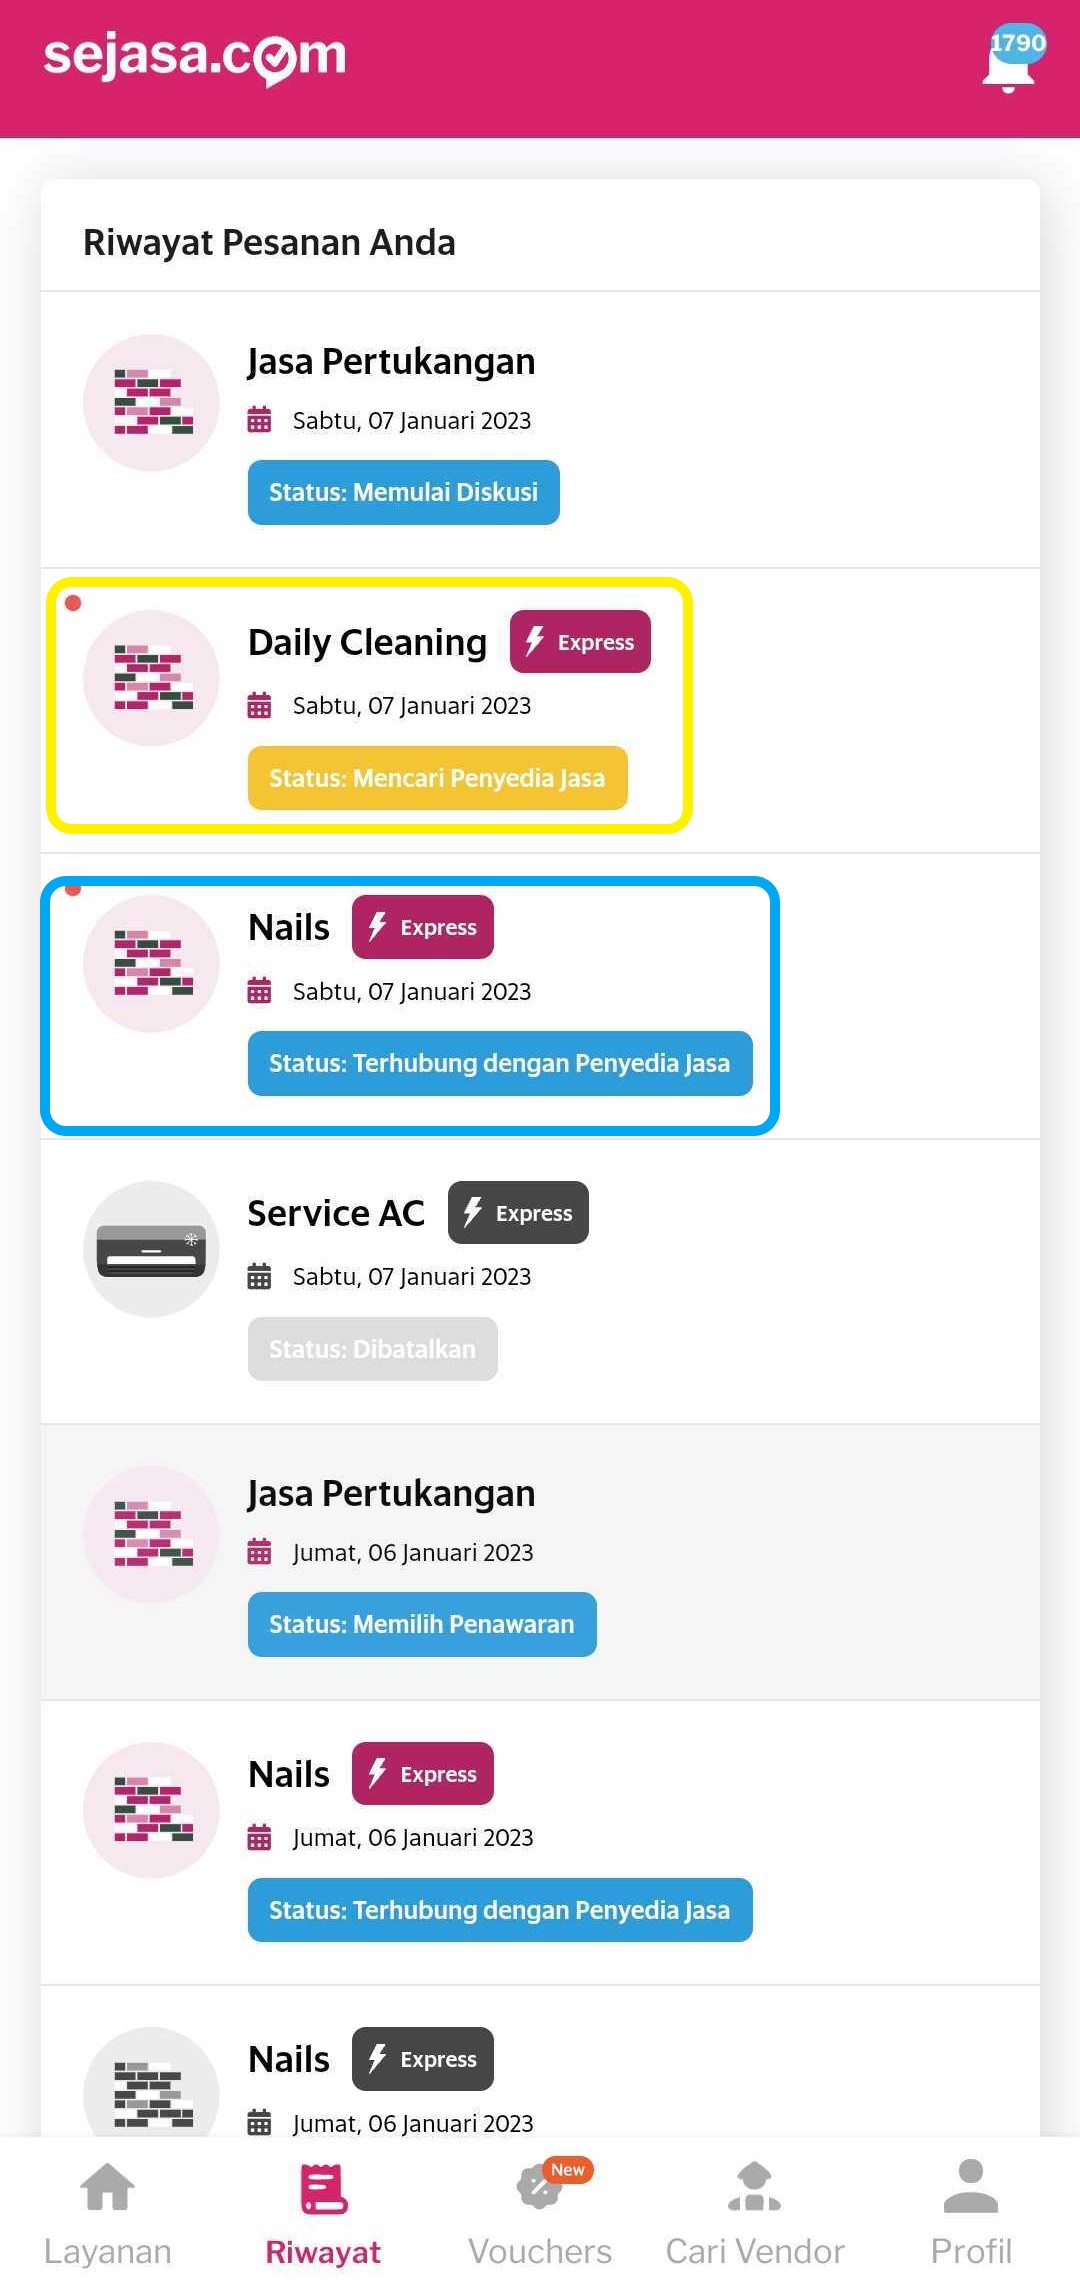The image size is (1080, 2291).
Task: Click the Express badge beside Service AC
Action: [518, 1213]
